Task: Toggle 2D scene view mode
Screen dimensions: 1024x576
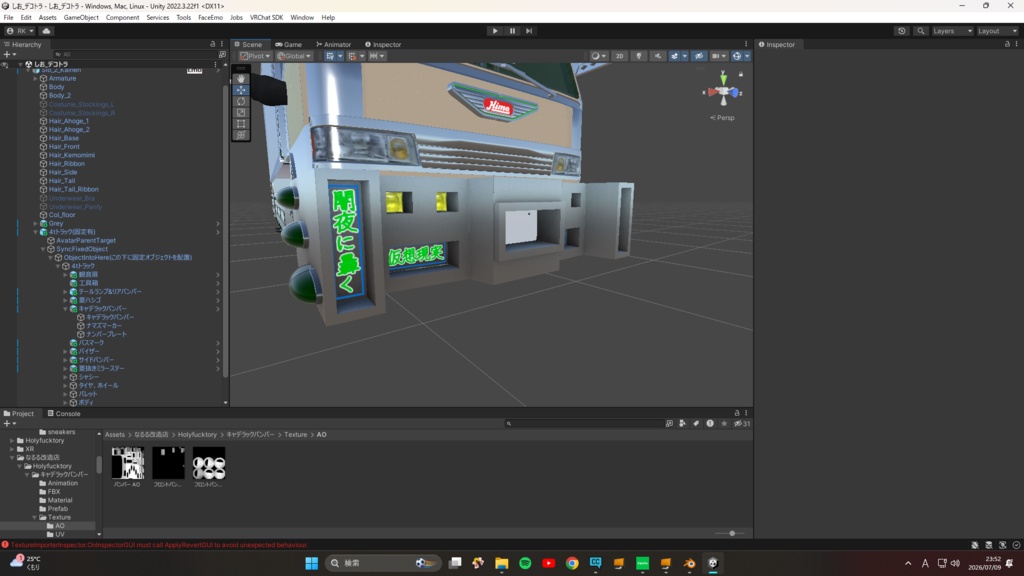Action: point(620,56)
